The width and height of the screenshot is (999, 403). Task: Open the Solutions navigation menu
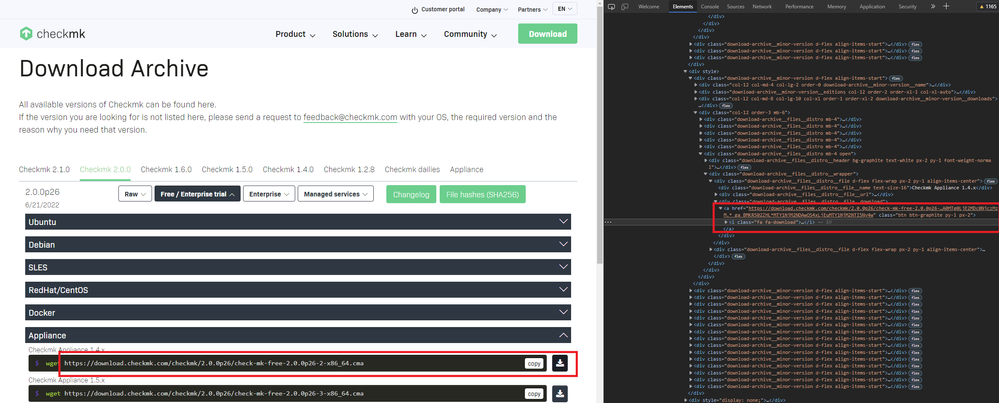point(355,34)
